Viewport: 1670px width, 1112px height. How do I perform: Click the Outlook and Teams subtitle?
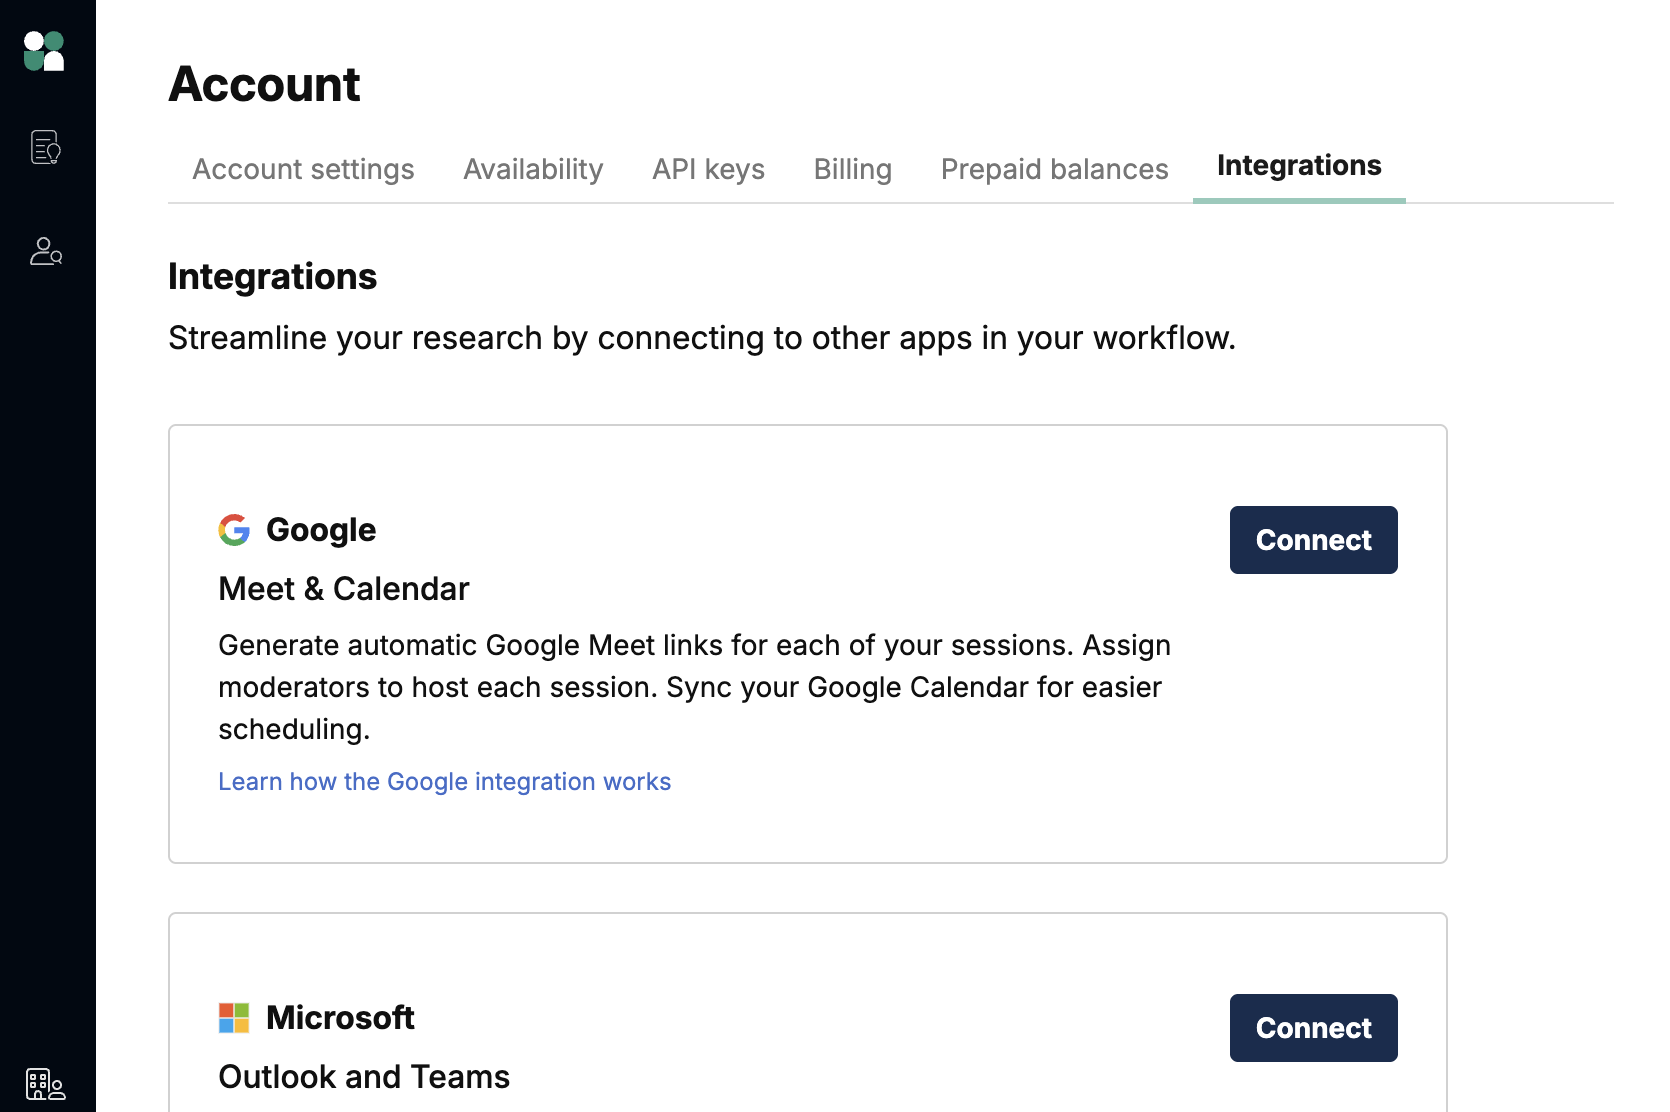pos(364,1077)
